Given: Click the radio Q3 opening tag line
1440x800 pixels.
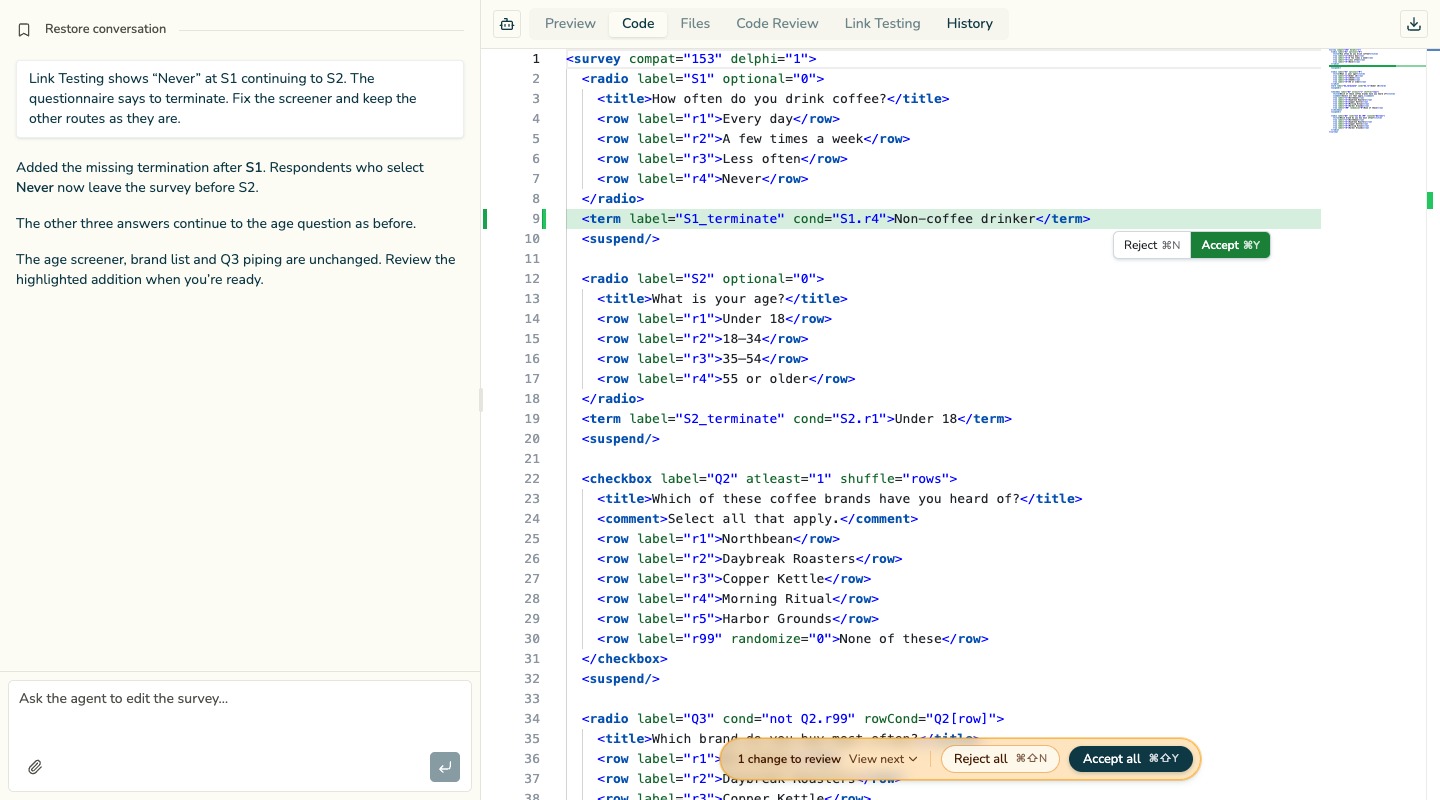Looking at the screenshot, I should point(793,719).
